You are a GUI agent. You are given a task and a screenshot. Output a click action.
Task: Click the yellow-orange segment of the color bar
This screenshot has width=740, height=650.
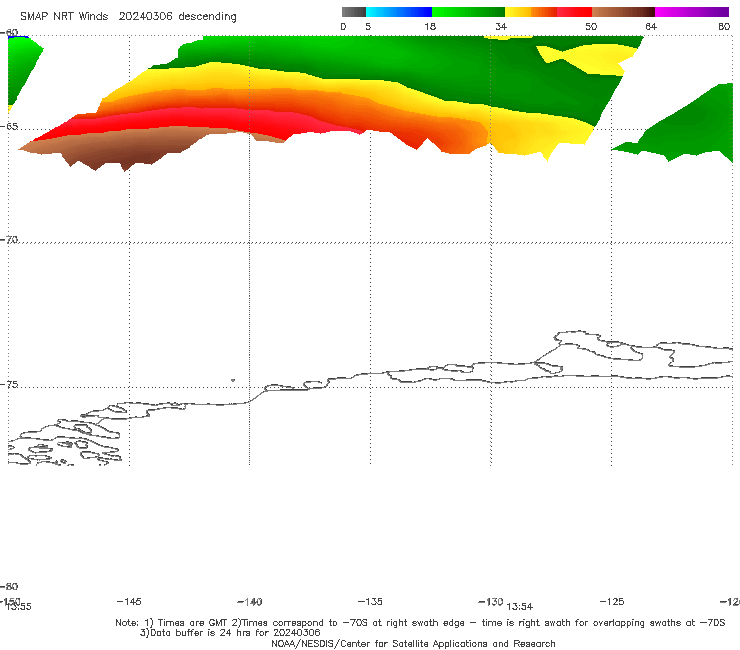tap(531, 12)
